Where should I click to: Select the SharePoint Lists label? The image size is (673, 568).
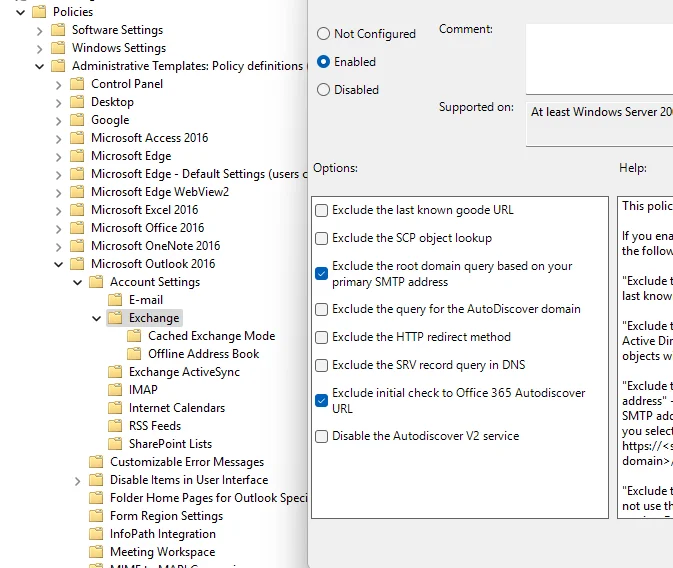(170, 444)
